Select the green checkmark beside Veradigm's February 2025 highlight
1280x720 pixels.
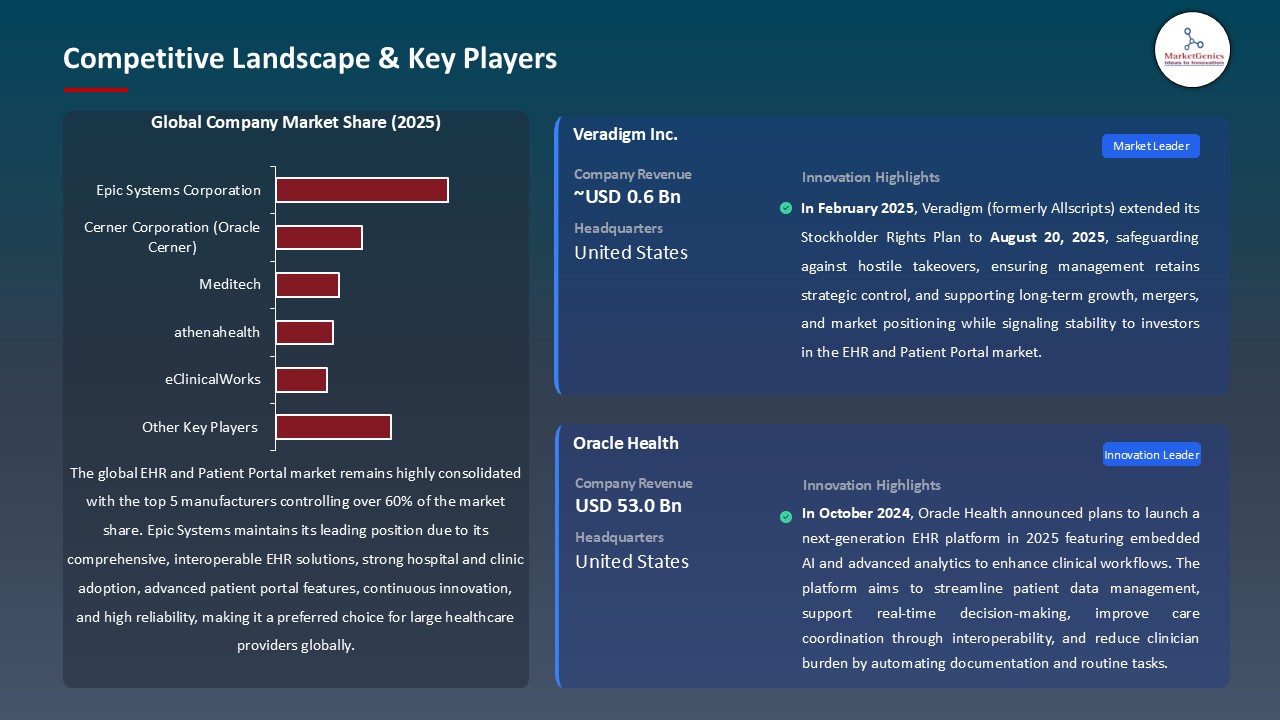pos(786,208)
